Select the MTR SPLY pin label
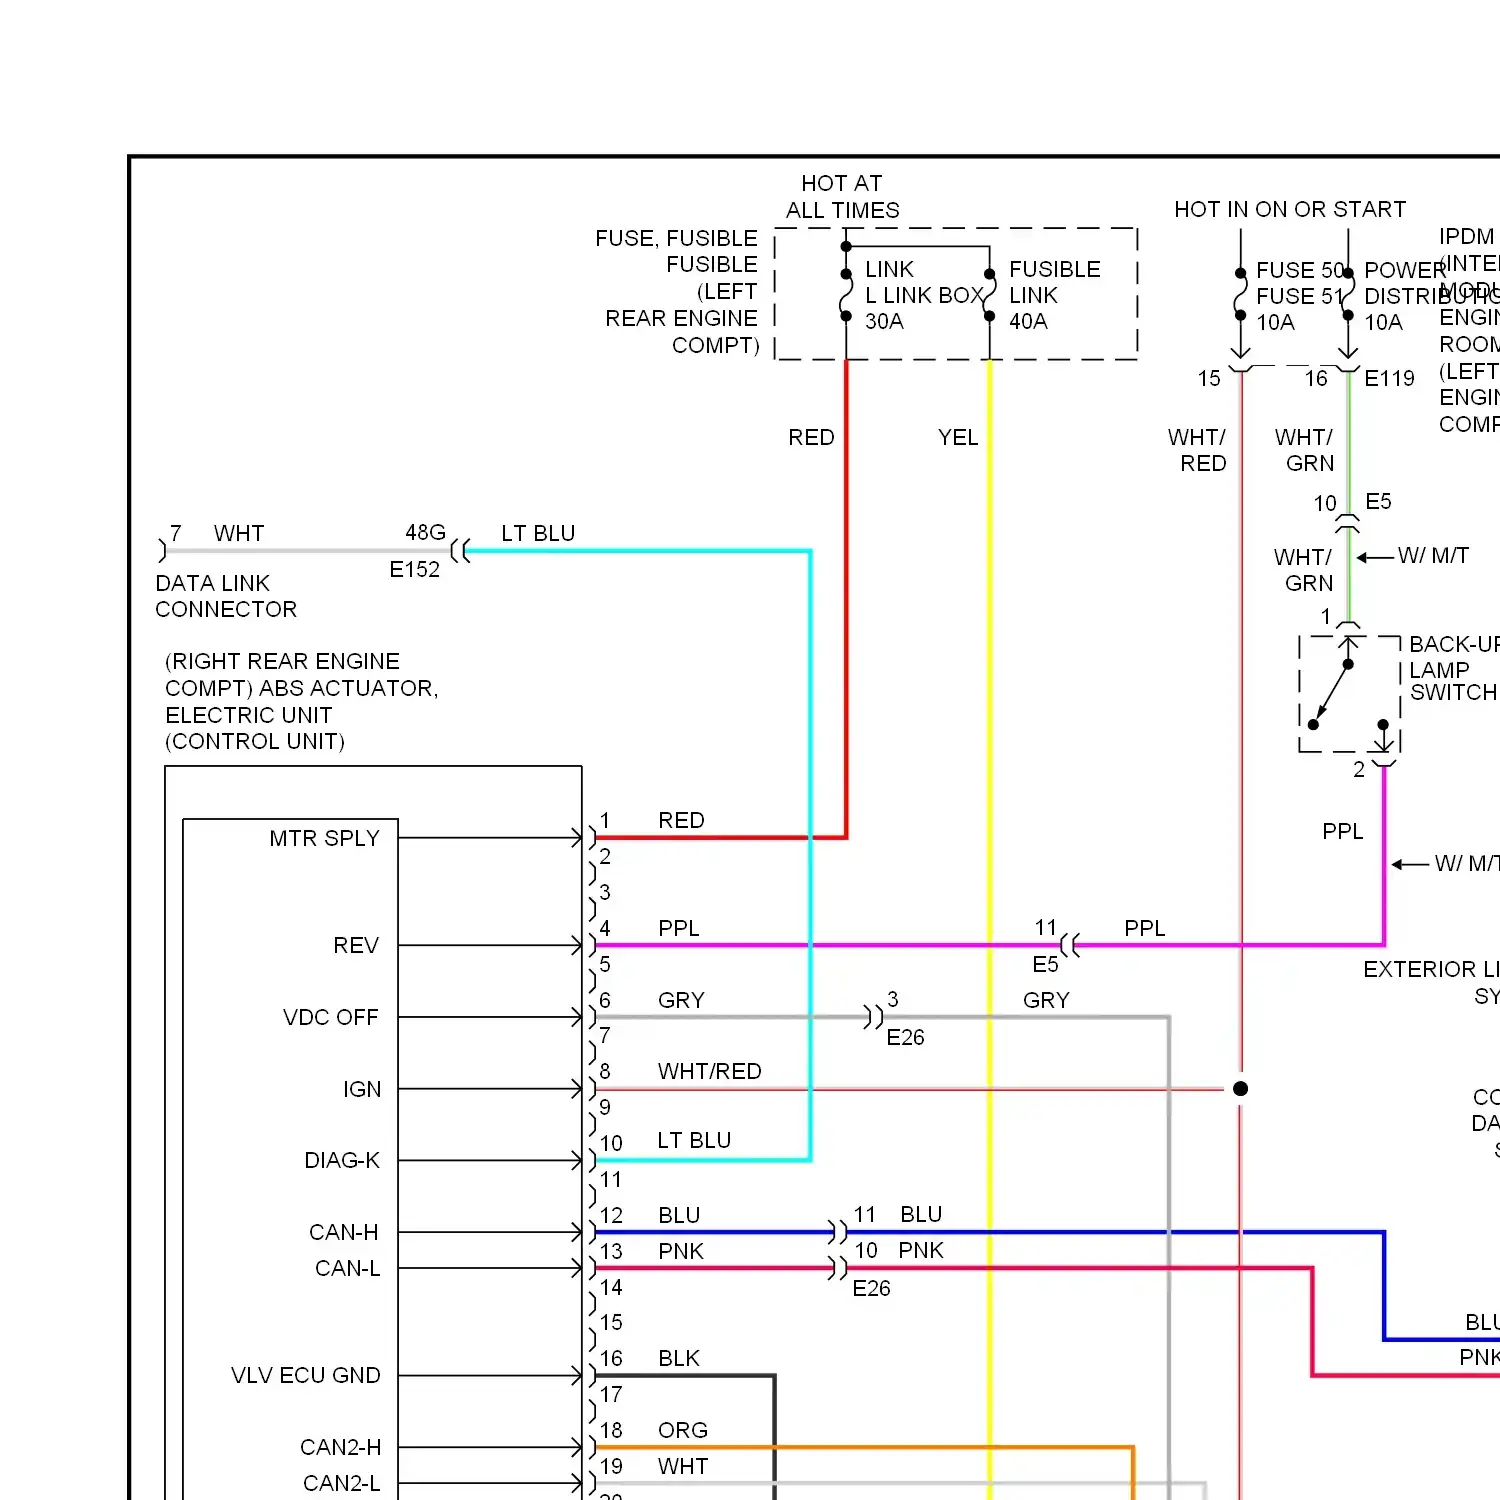Image resolution: width=1500 pixels, height=1500 pixels. (325, 838)
